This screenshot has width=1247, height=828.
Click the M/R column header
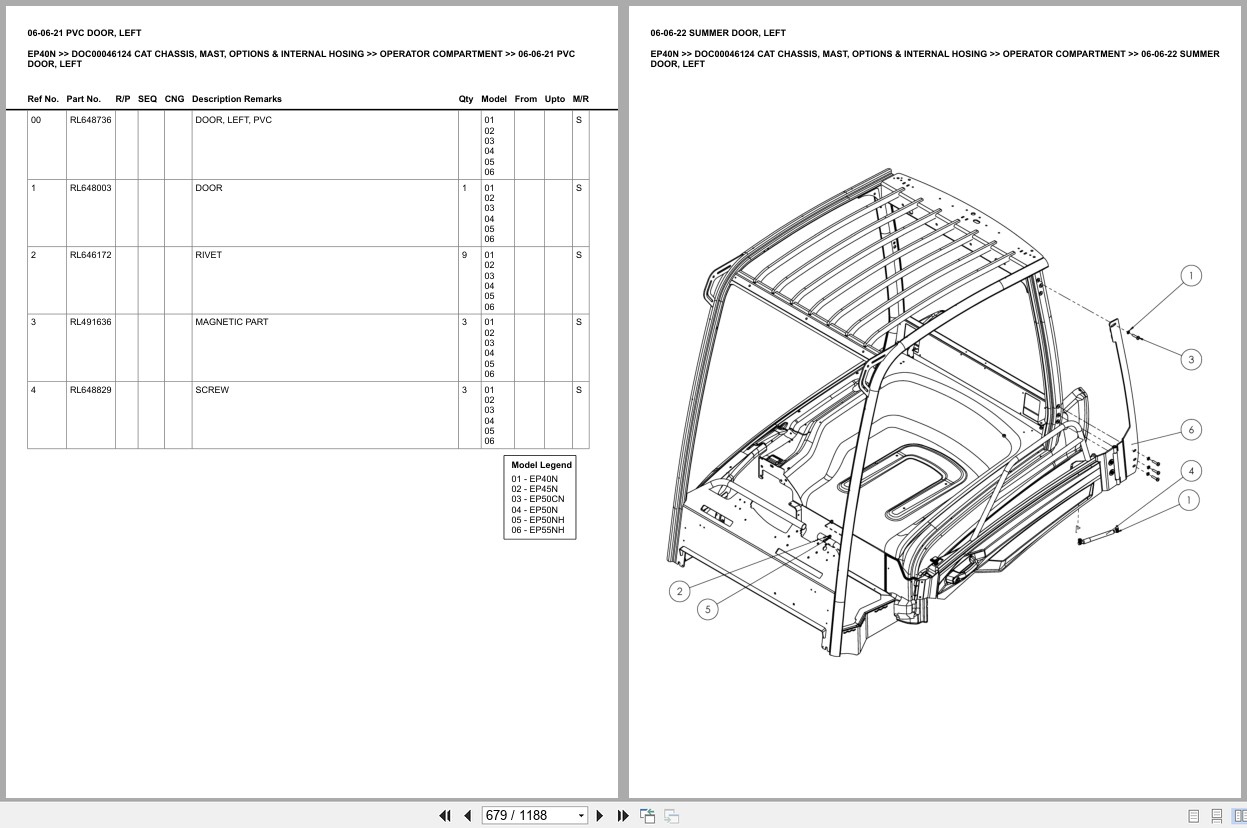coord(581,99)
